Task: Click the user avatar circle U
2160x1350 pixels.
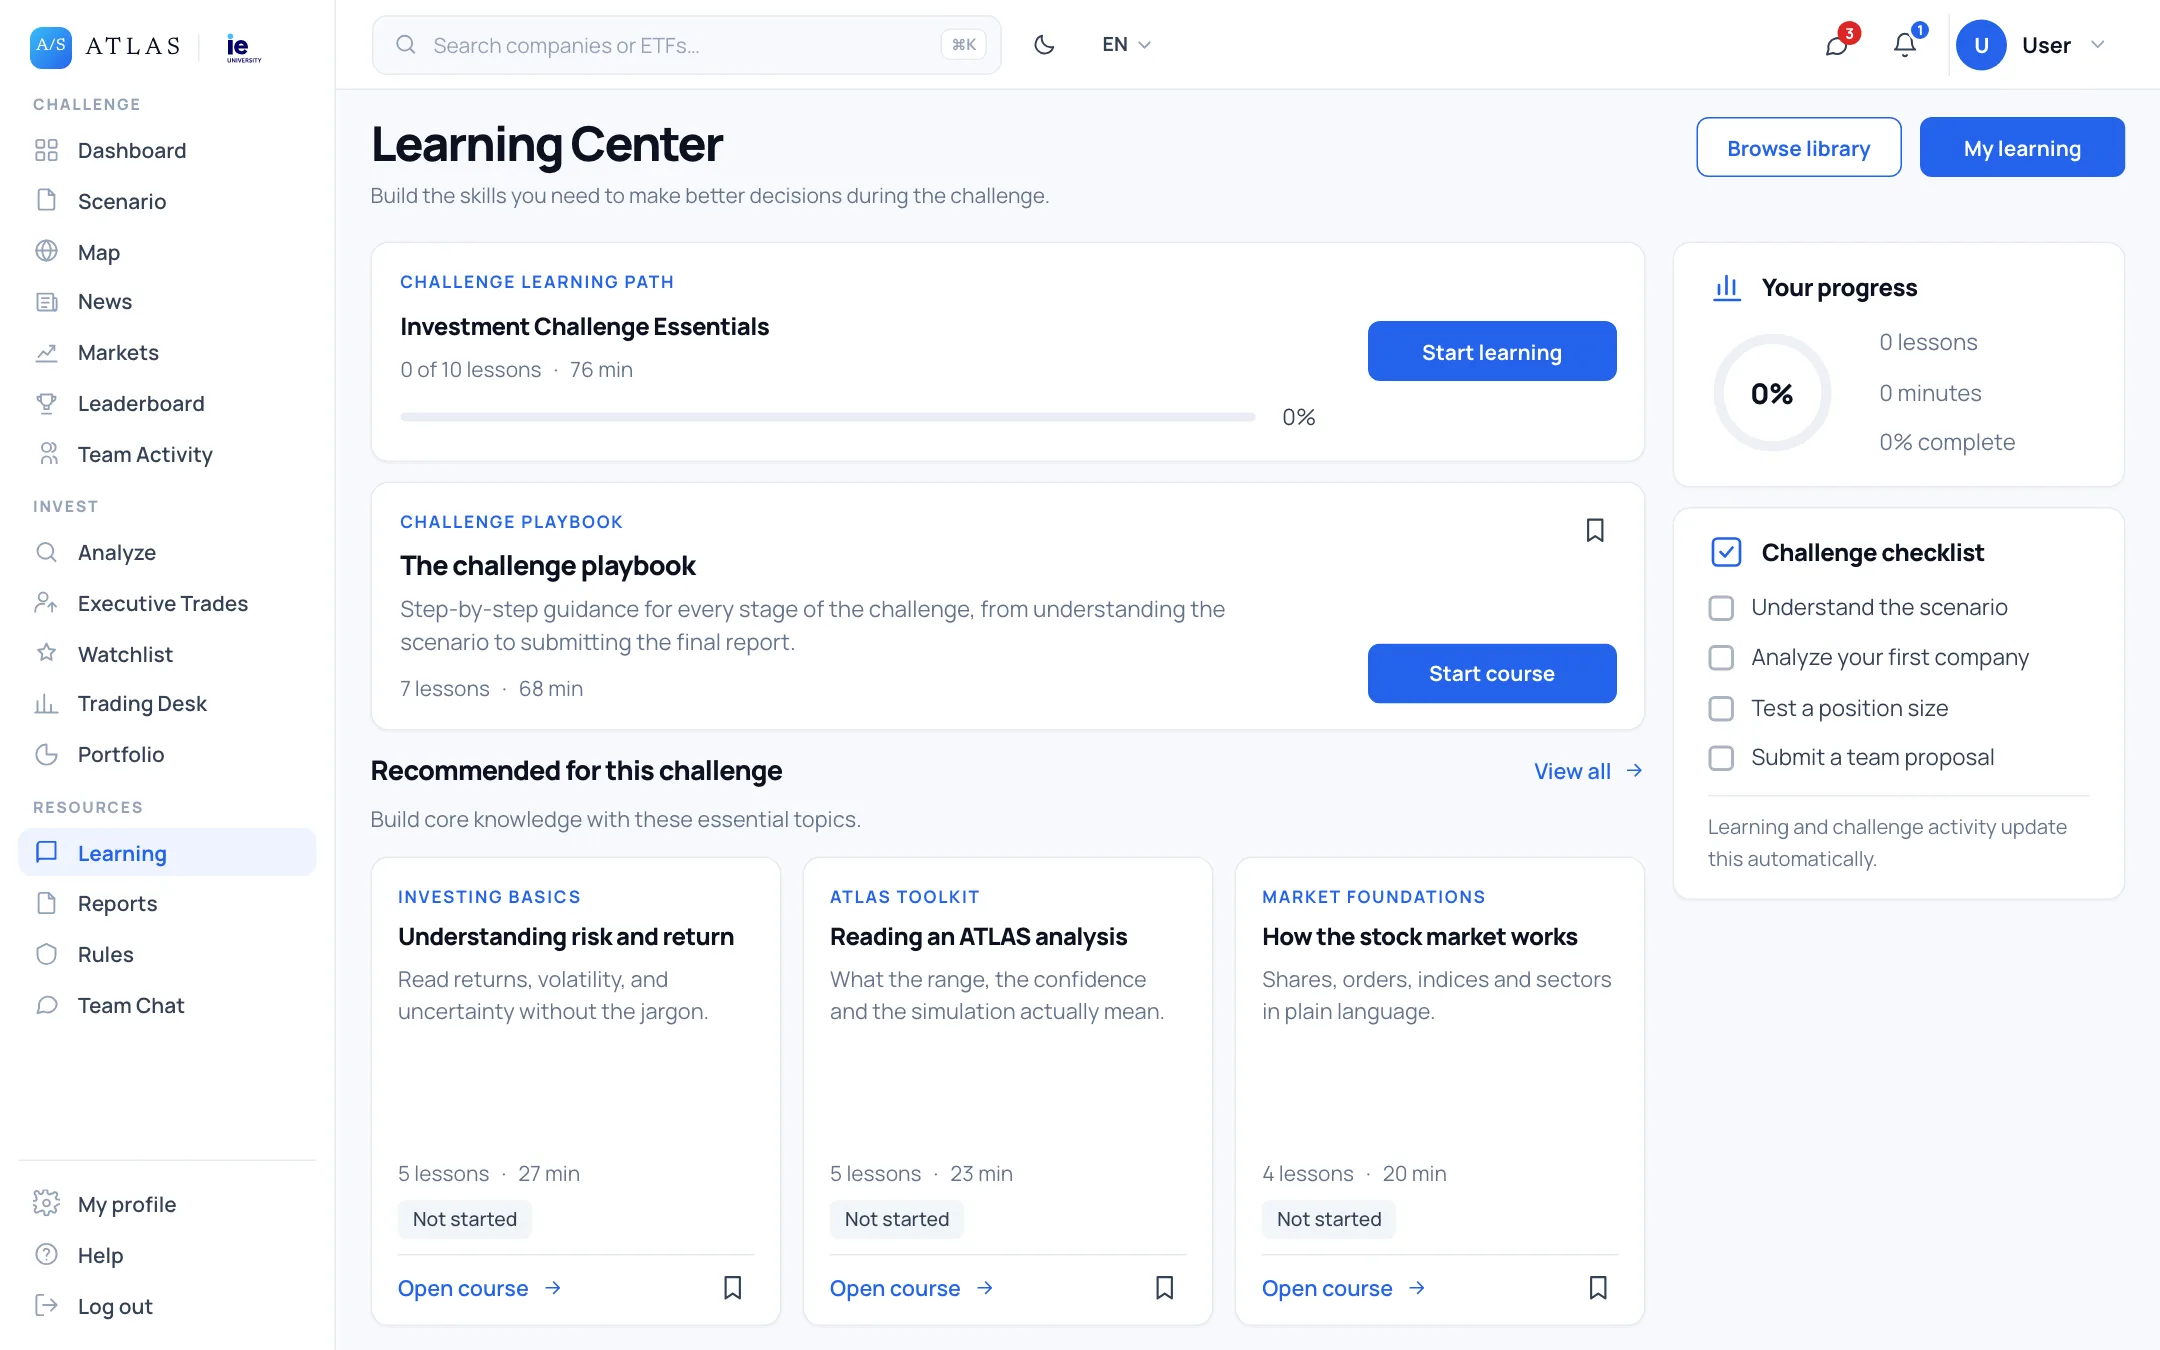Action: (1981, 45)
